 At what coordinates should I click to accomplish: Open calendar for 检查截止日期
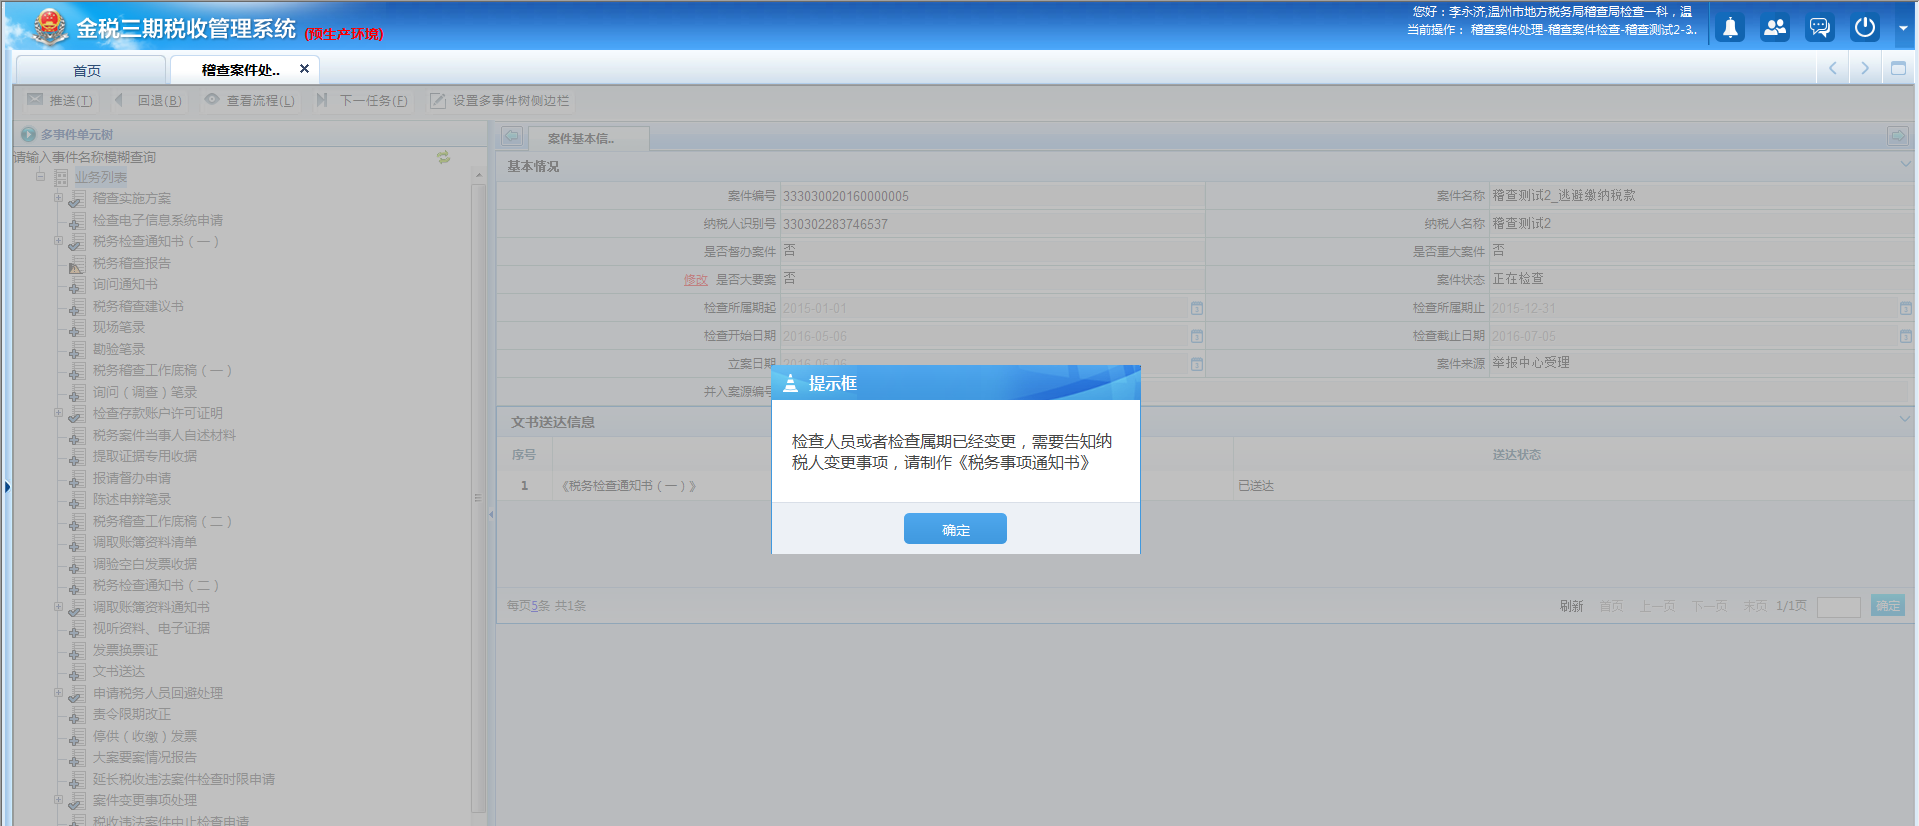coord(1906,336)
